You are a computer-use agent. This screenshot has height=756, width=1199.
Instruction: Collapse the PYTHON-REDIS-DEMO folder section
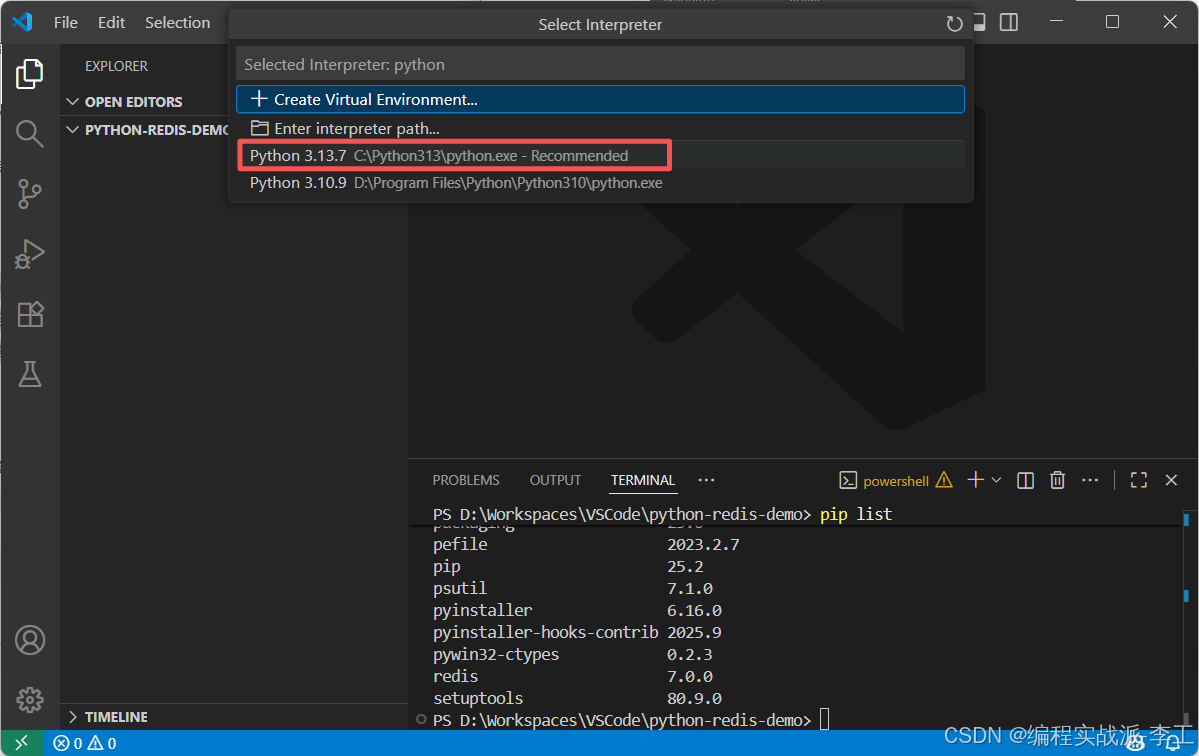(73, 130)
